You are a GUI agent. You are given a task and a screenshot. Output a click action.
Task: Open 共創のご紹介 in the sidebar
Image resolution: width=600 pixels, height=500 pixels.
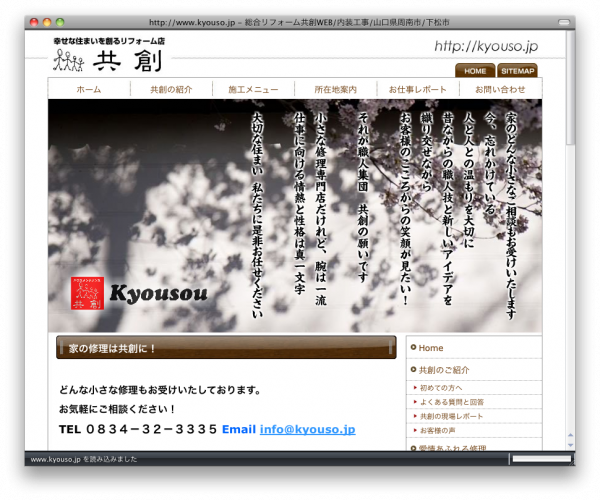(x=474, y=370)
